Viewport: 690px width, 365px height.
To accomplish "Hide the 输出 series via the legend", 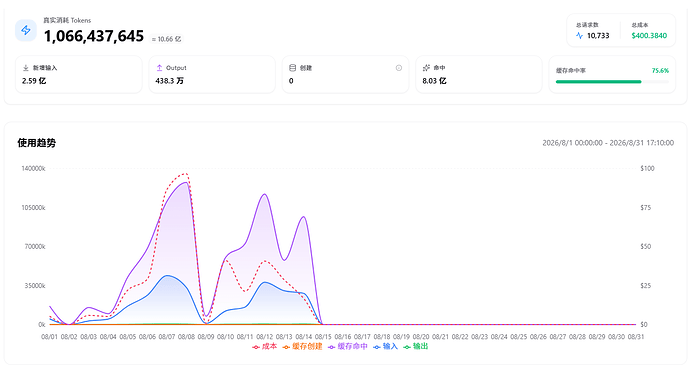I will click(x=415, y=347).
